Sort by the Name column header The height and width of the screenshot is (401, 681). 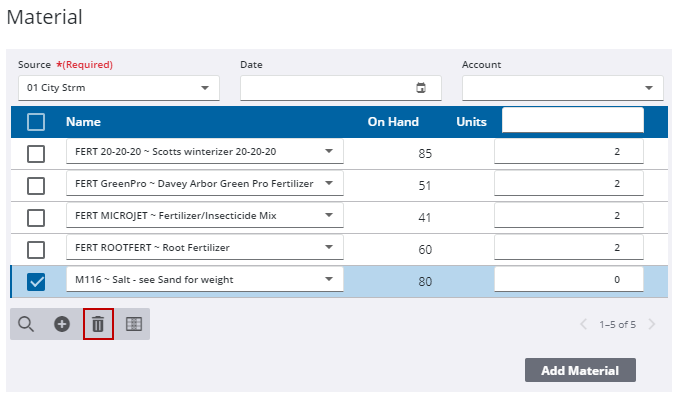[83, 122]
